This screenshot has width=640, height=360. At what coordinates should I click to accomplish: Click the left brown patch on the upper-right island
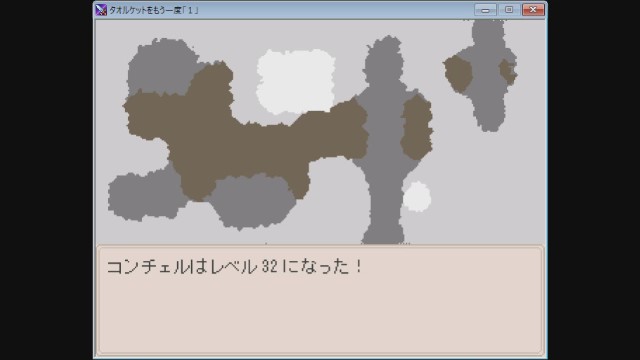pos(458,74)
